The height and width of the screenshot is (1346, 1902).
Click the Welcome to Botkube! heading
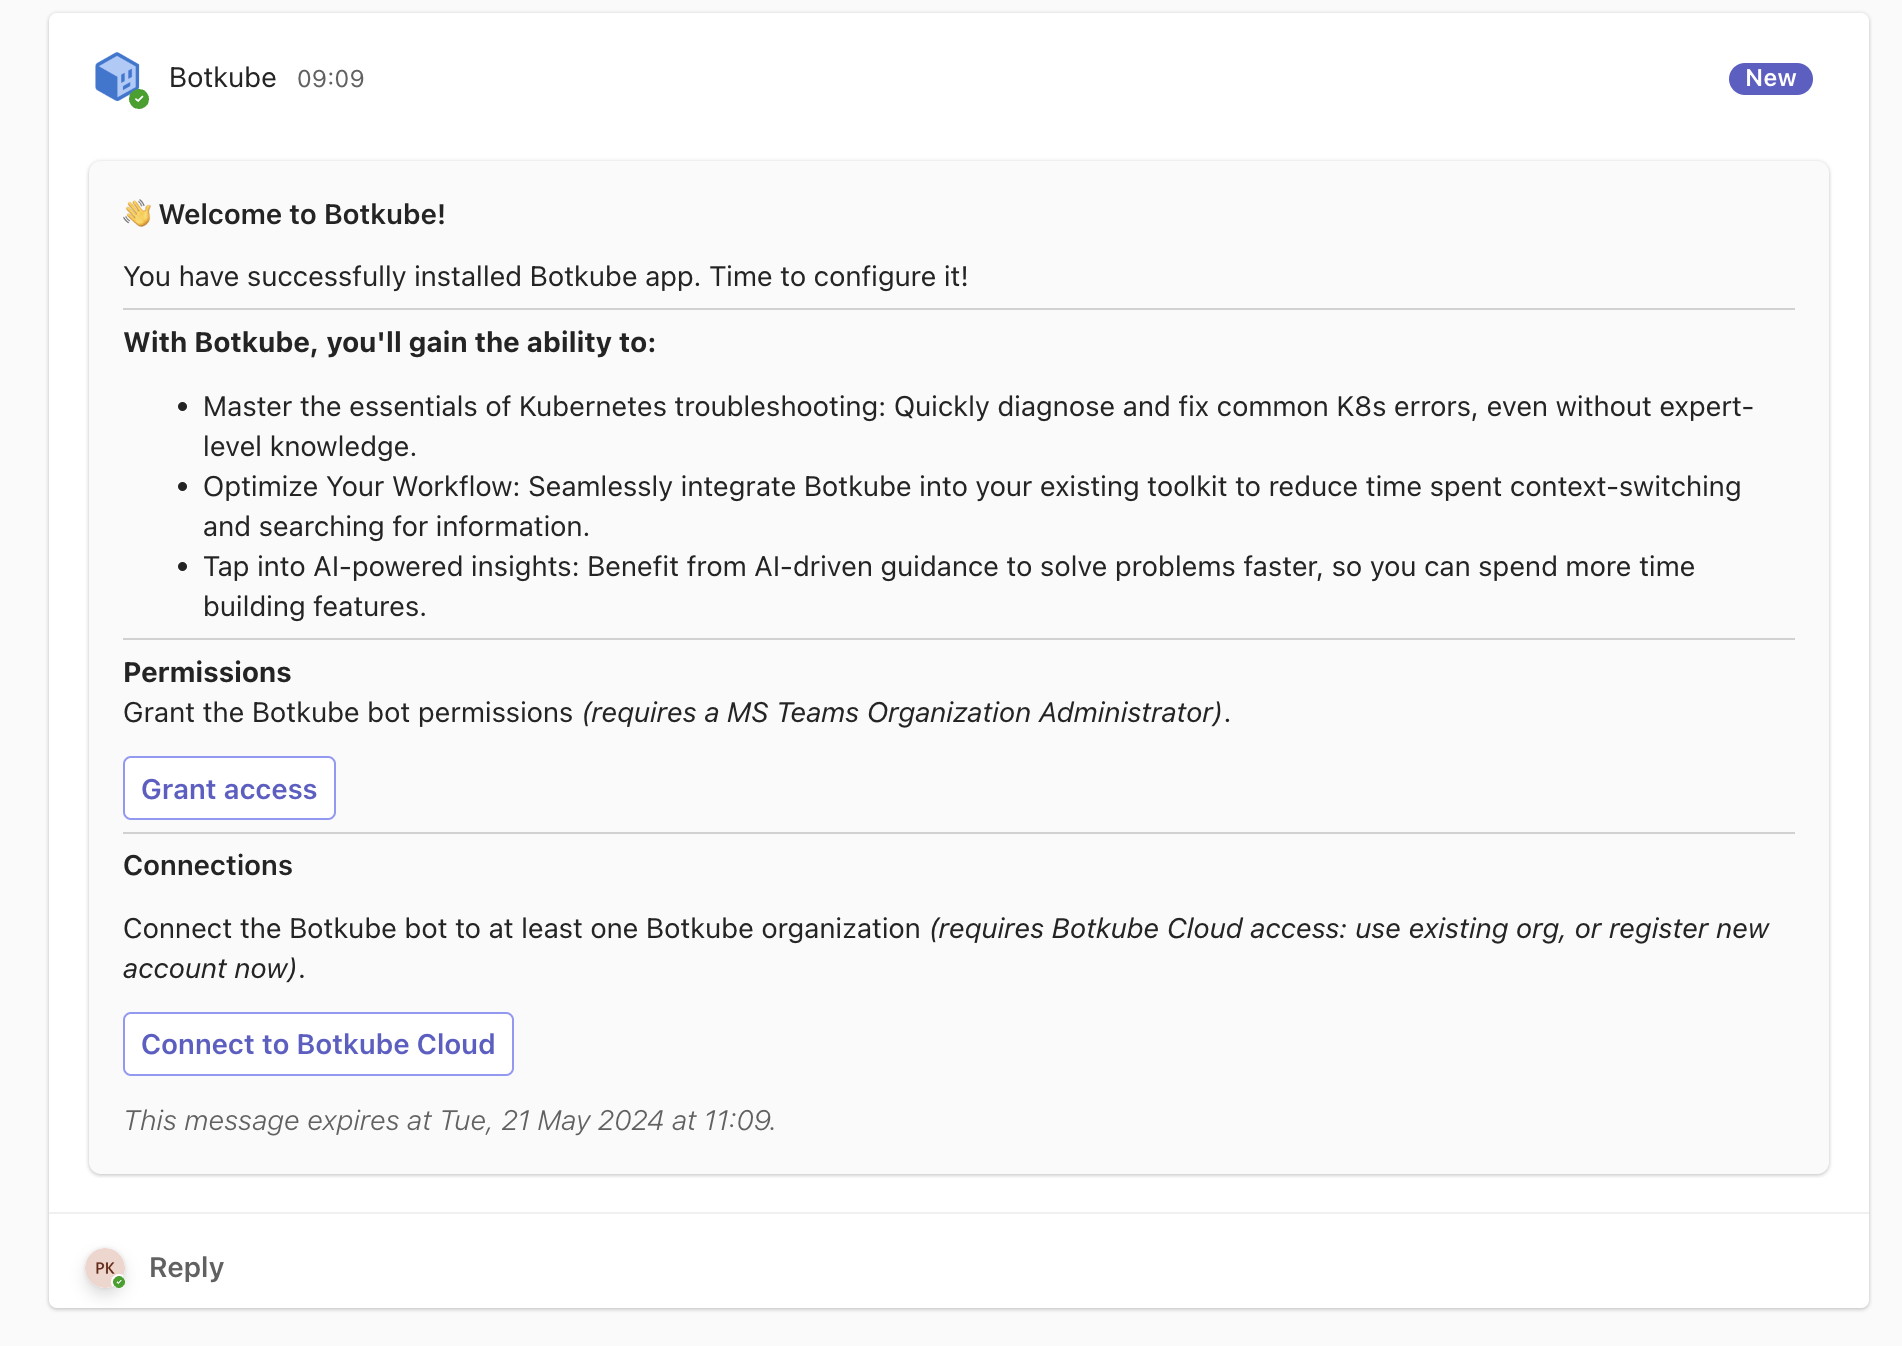[302, 214]
